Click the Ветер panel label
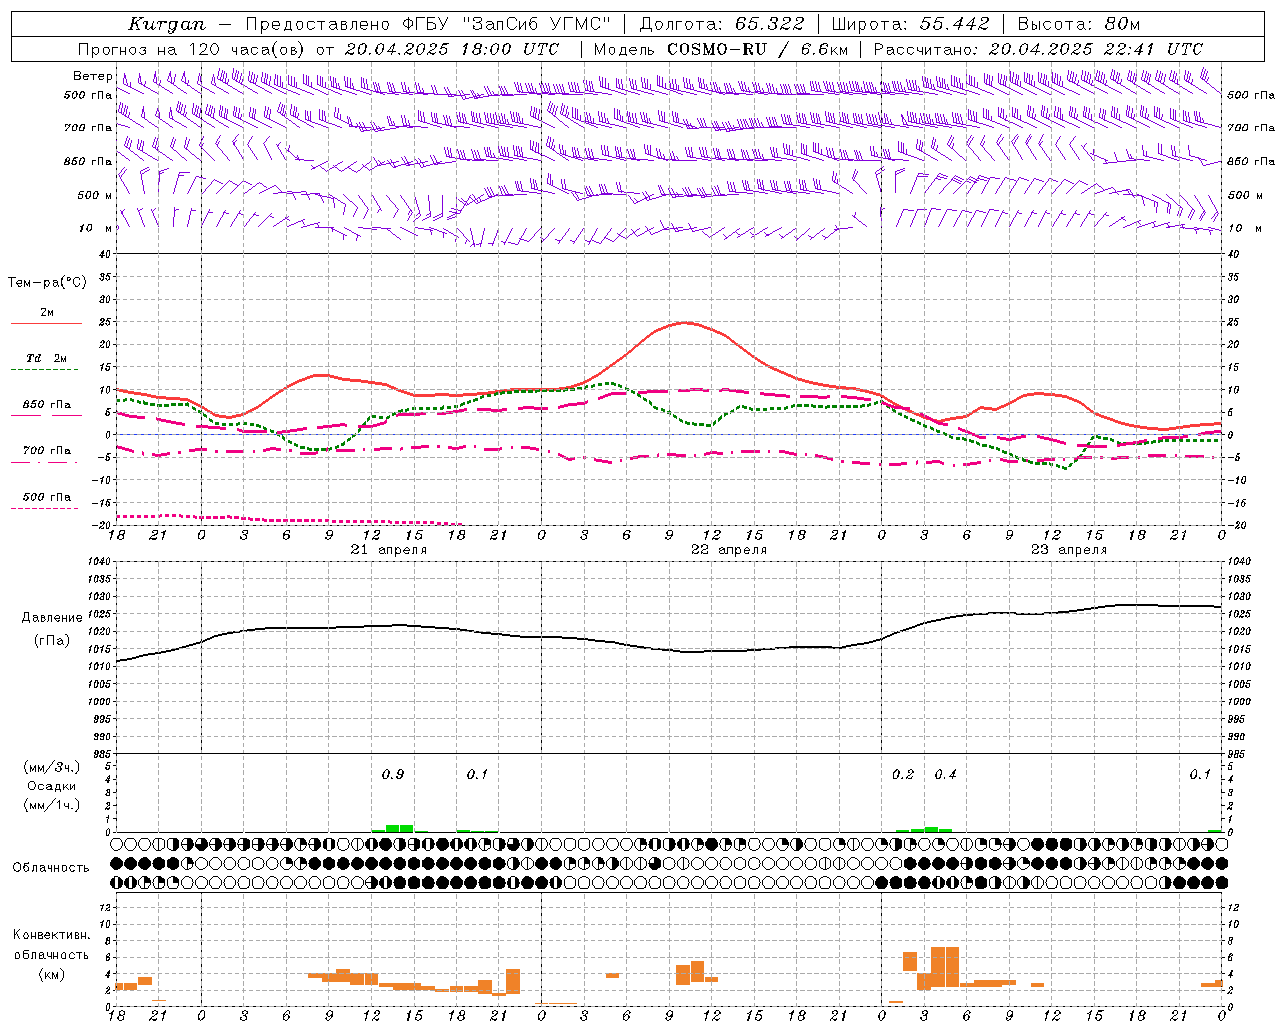Image resolution: width=1280 pixels, height=1024 pixels. (x=93, y=76)
